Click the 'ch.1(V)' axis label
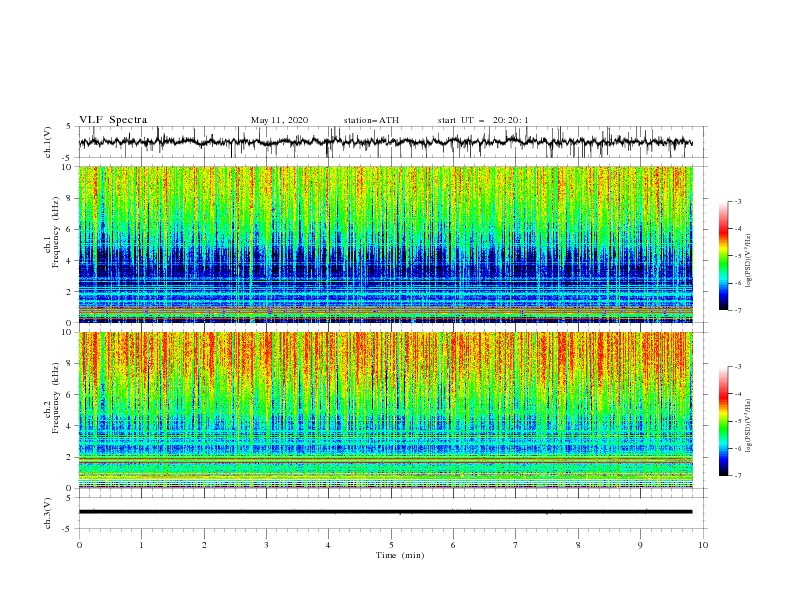 point(48,142)
